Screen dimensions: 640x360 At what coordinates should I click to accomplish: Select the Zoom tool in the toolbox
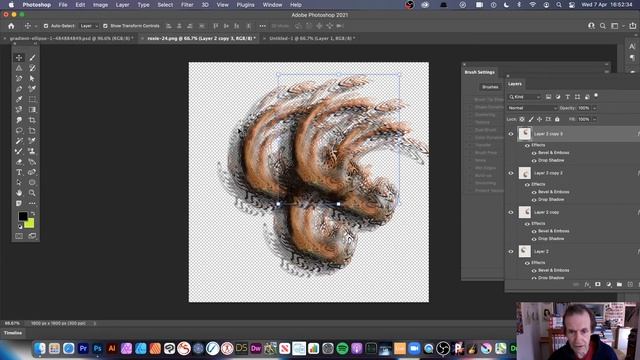(32, 193)
